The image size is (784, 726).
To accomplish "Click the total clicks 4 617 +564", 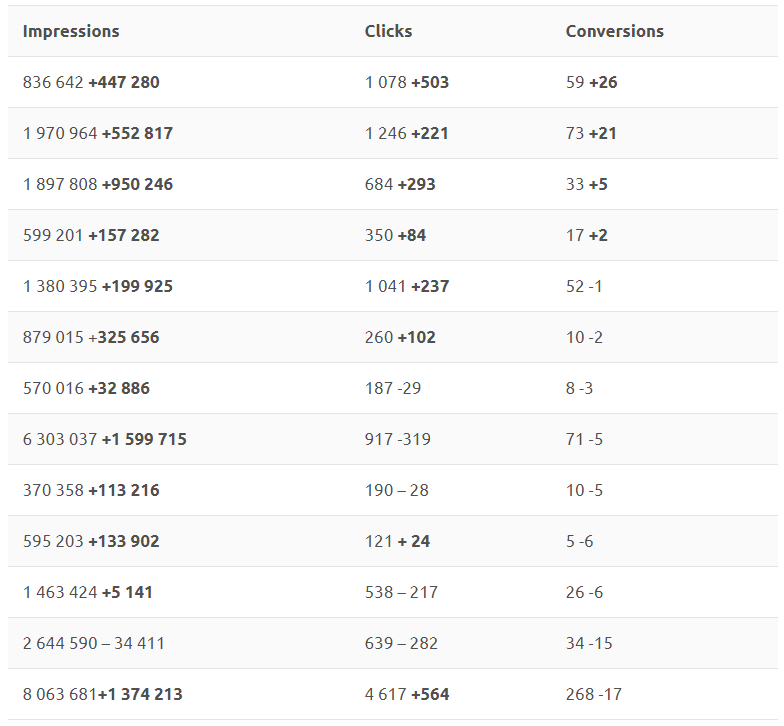I will tap(406, 694).
